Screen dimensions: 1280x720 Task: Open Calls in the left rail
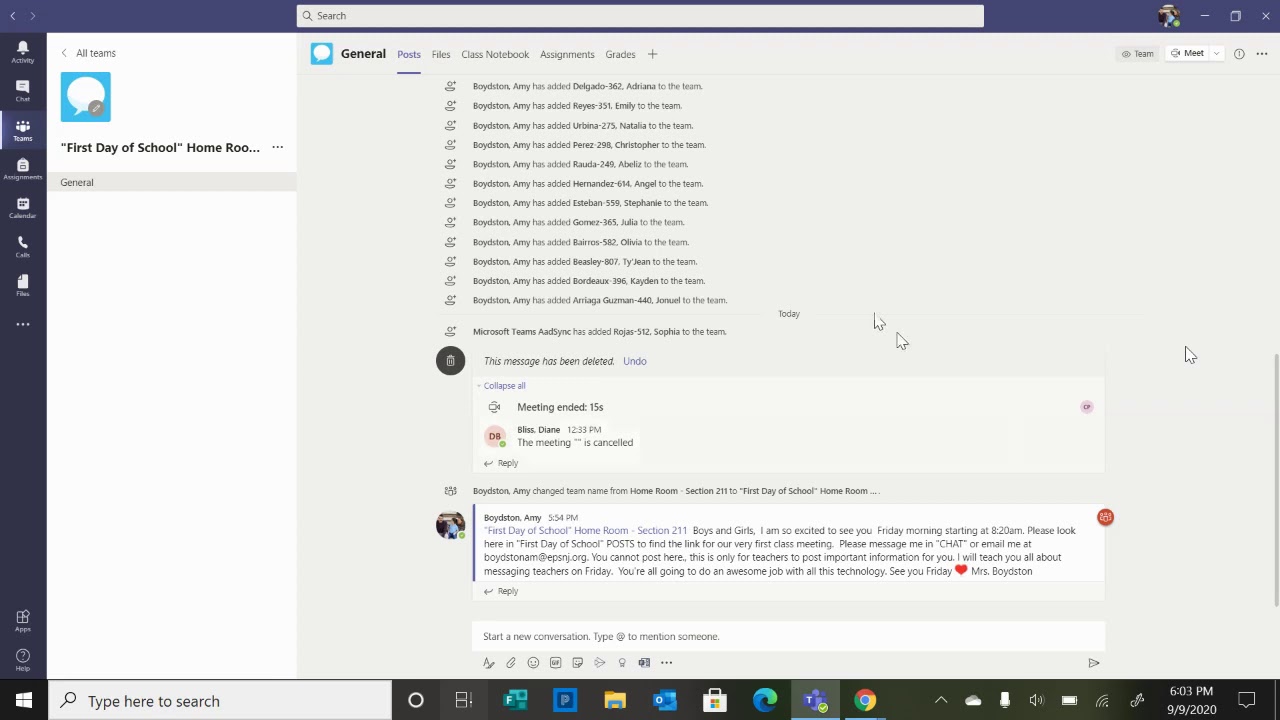click(22, 247)
